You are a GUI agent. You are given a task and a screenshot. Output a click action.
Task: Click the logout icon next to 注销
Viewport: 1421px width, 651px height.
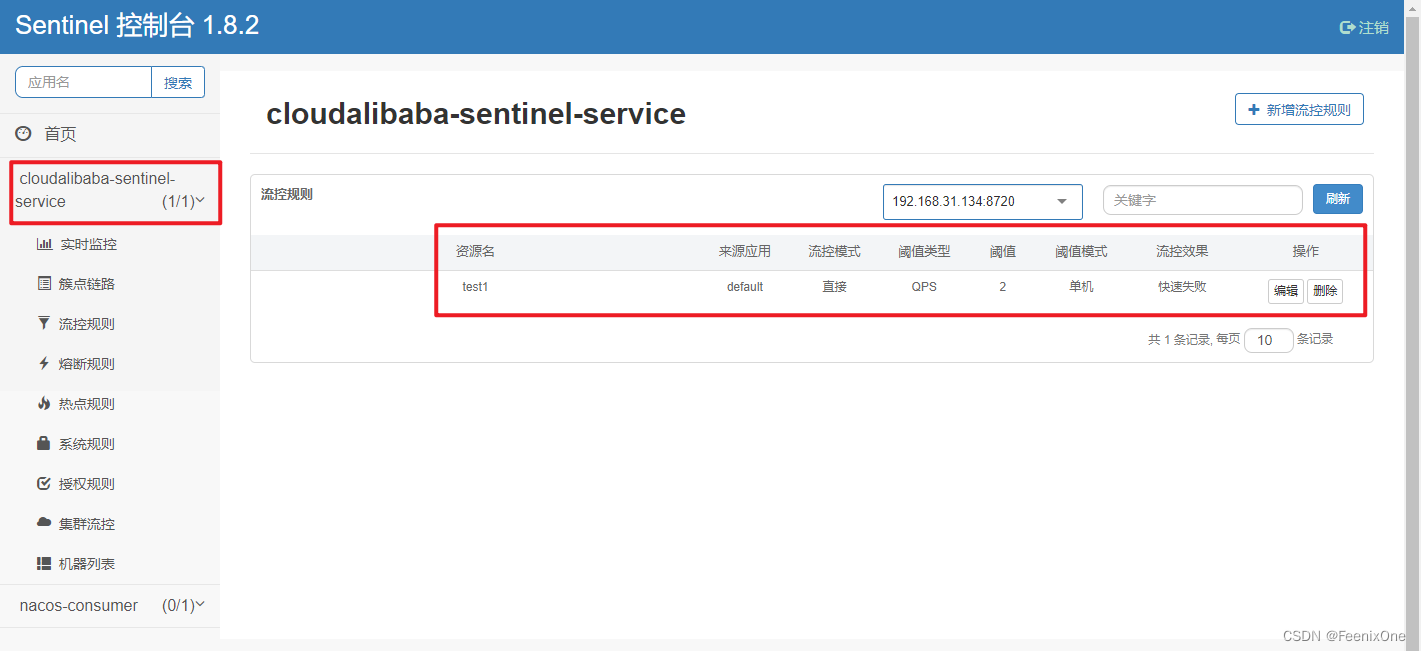click(x=1347, y=27)
